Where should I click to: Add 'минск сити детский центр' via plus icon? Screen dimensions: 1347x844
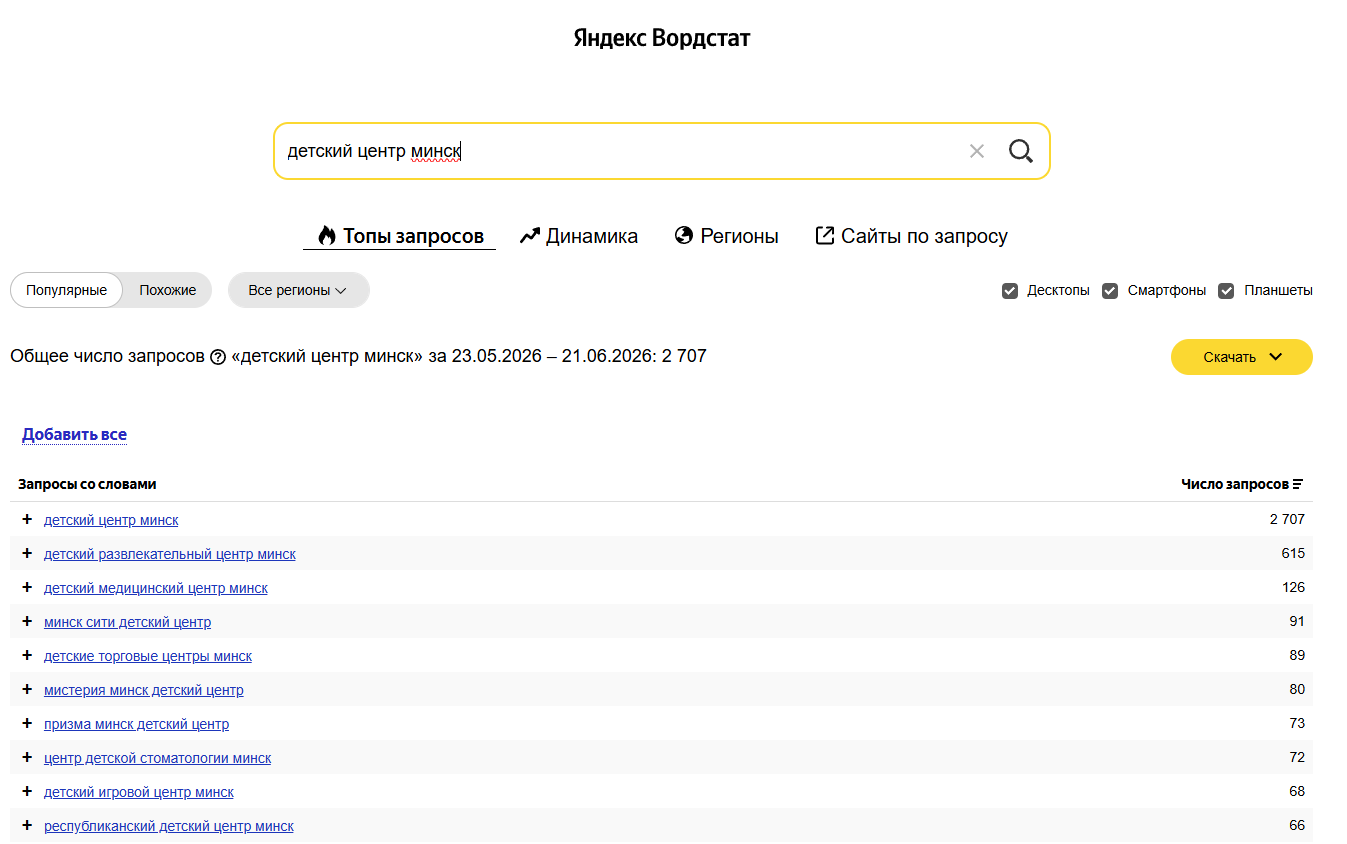(x=27, y=621)
